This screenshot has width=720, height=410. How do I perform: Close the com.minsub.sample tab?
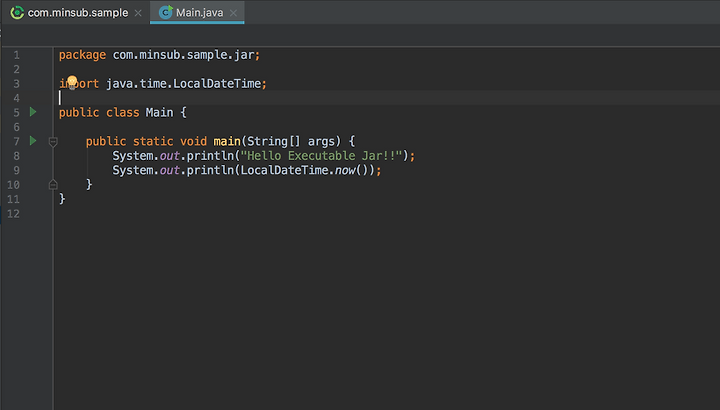tap(138, 13)
